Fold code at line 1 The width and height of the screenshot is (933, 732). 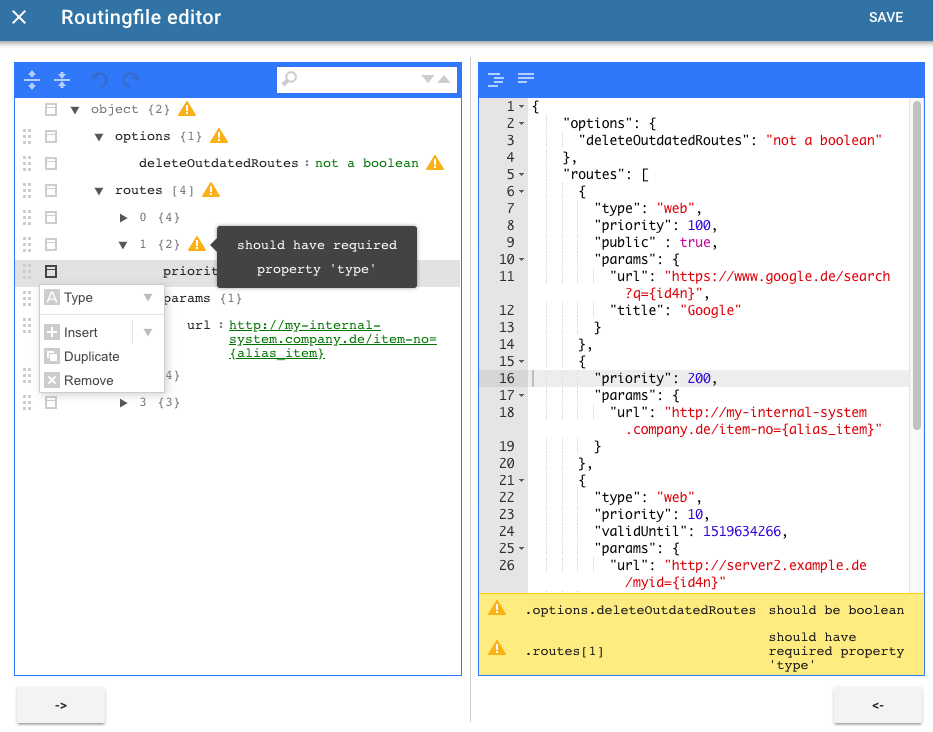[522, 107]
